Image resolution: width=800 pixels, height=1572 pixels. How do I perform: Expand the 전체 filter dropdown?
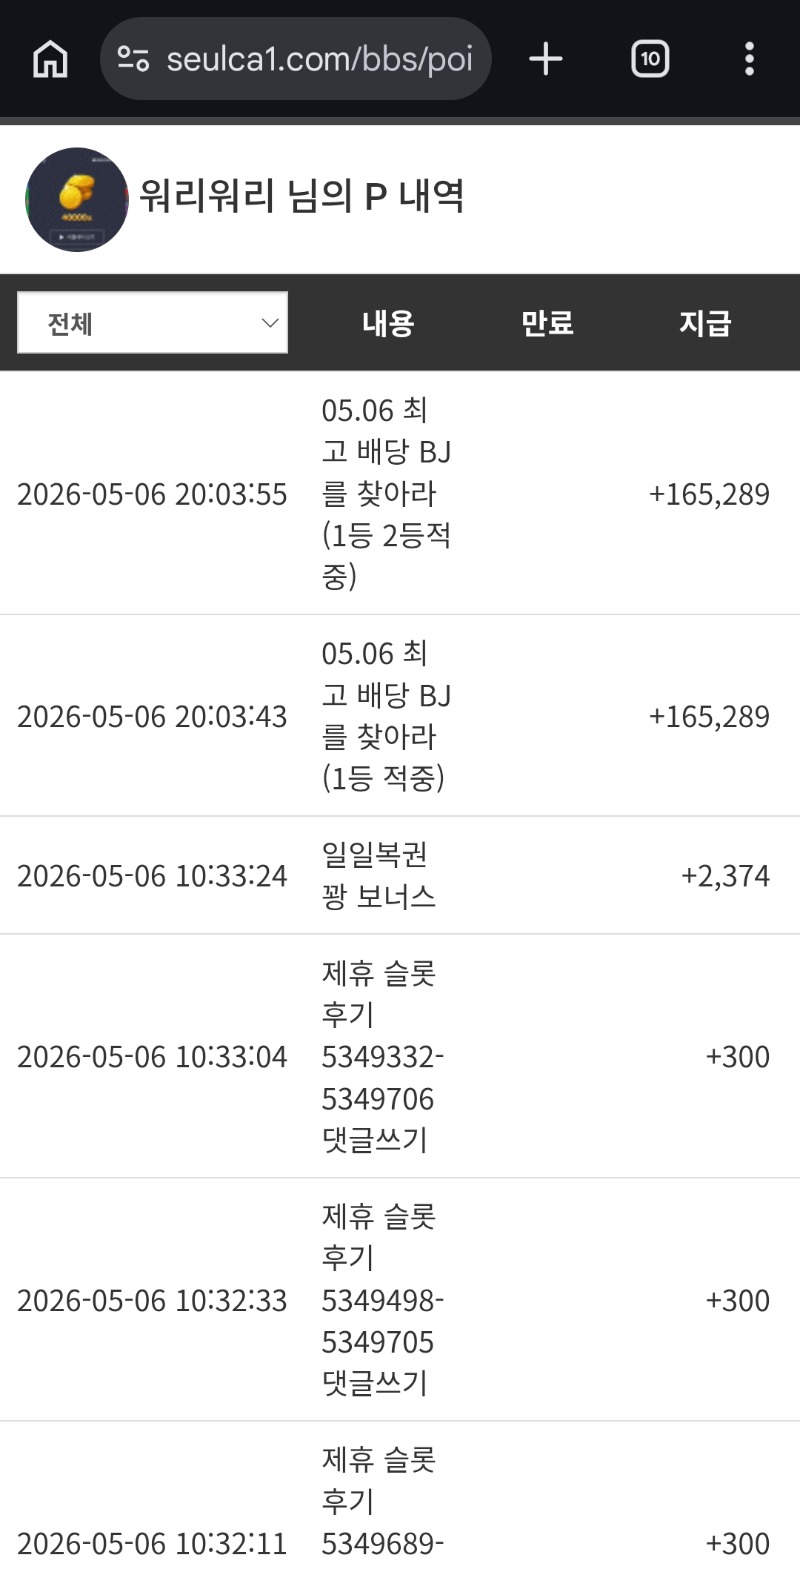[152, 323]
